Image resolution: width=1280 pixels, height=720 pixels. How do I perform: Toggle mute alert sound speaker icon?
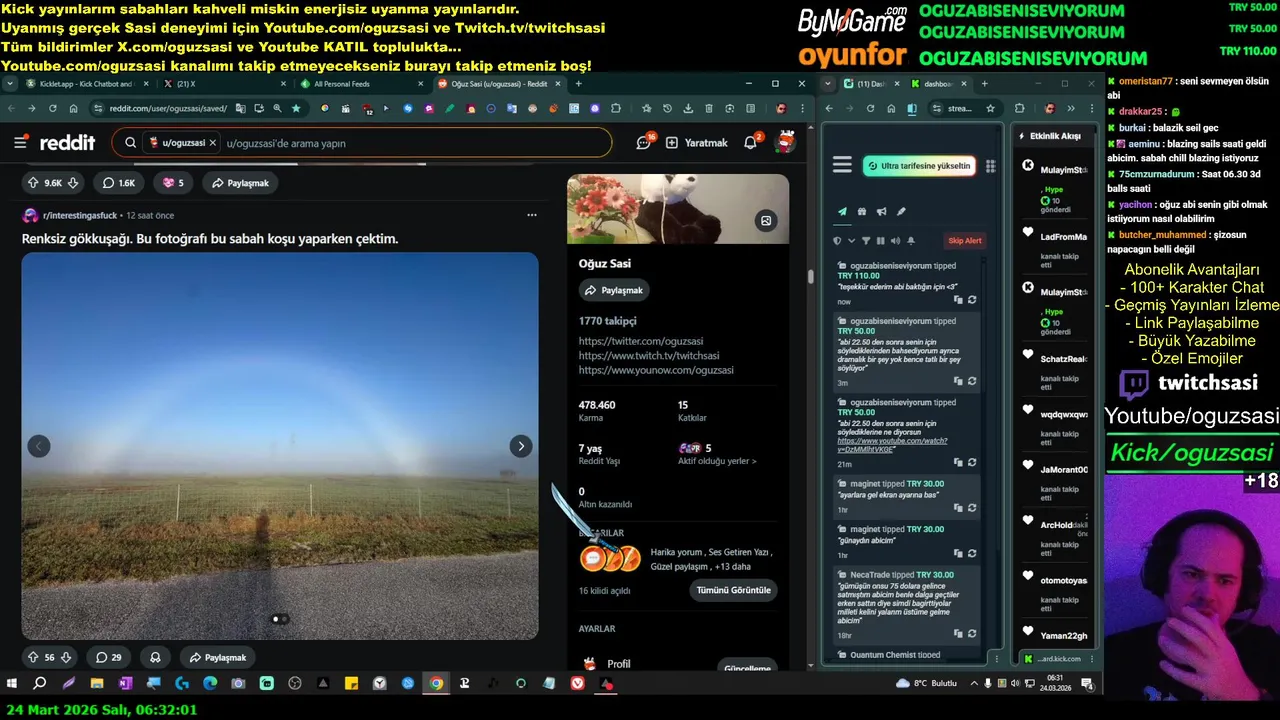click(x=895, y=241)
